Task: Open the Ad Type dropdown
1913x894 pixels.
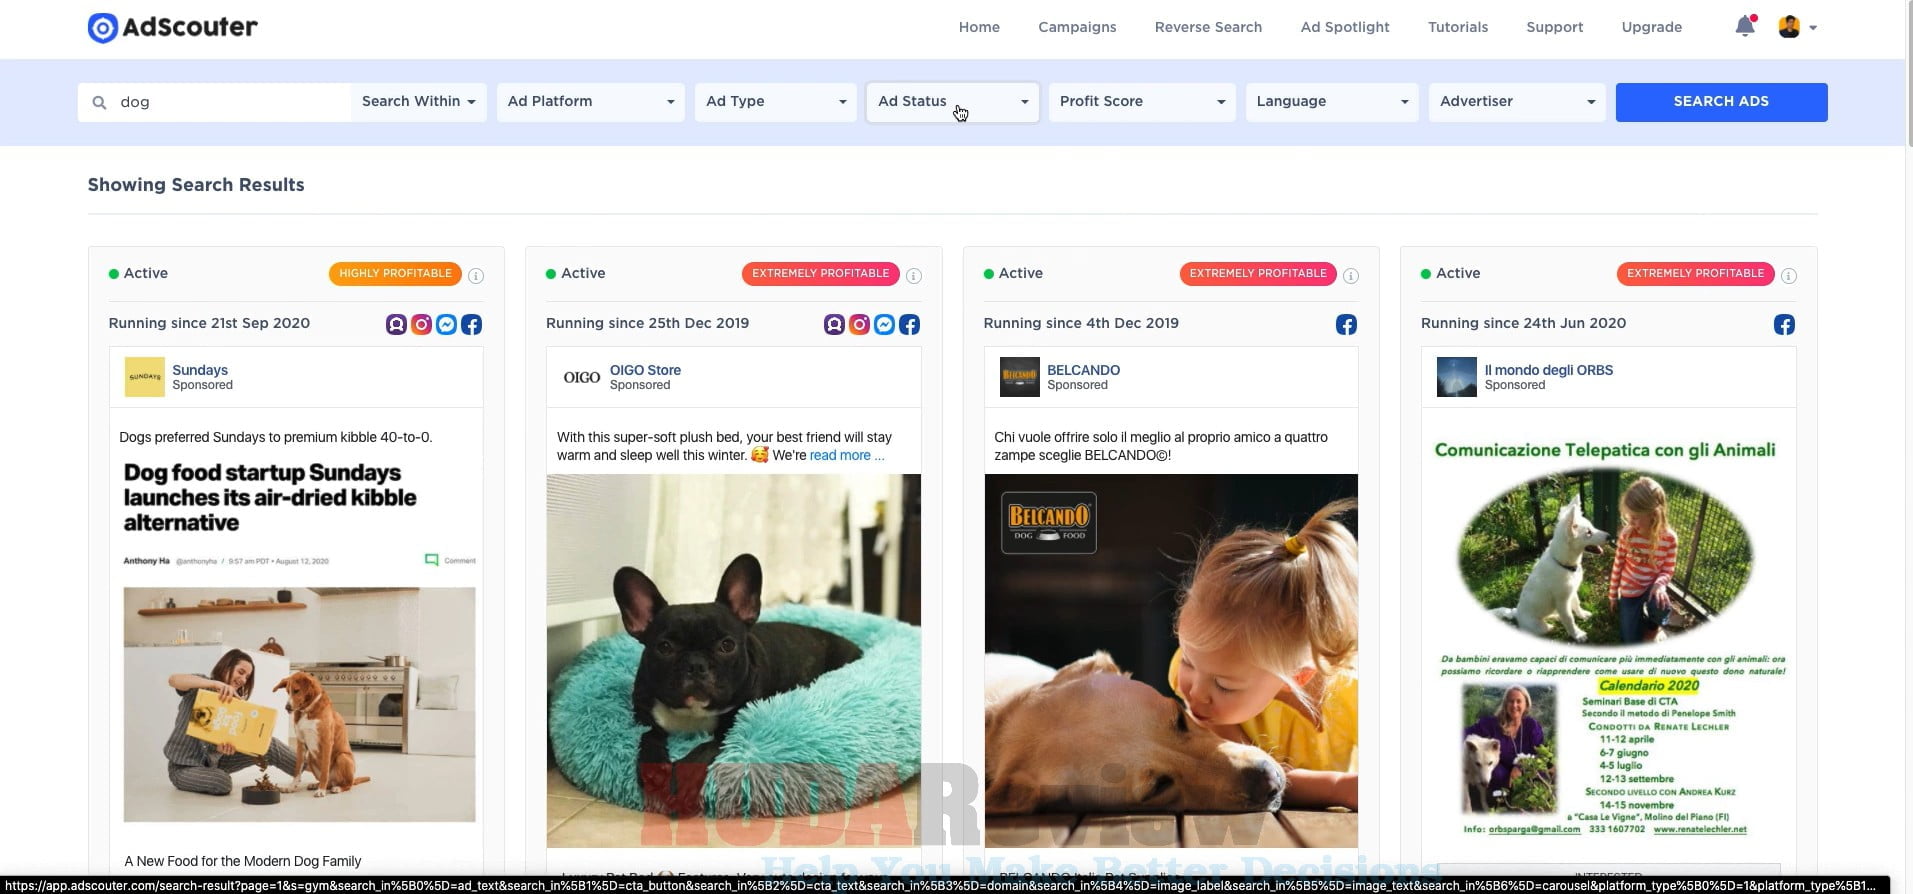Action: [776, 102]
